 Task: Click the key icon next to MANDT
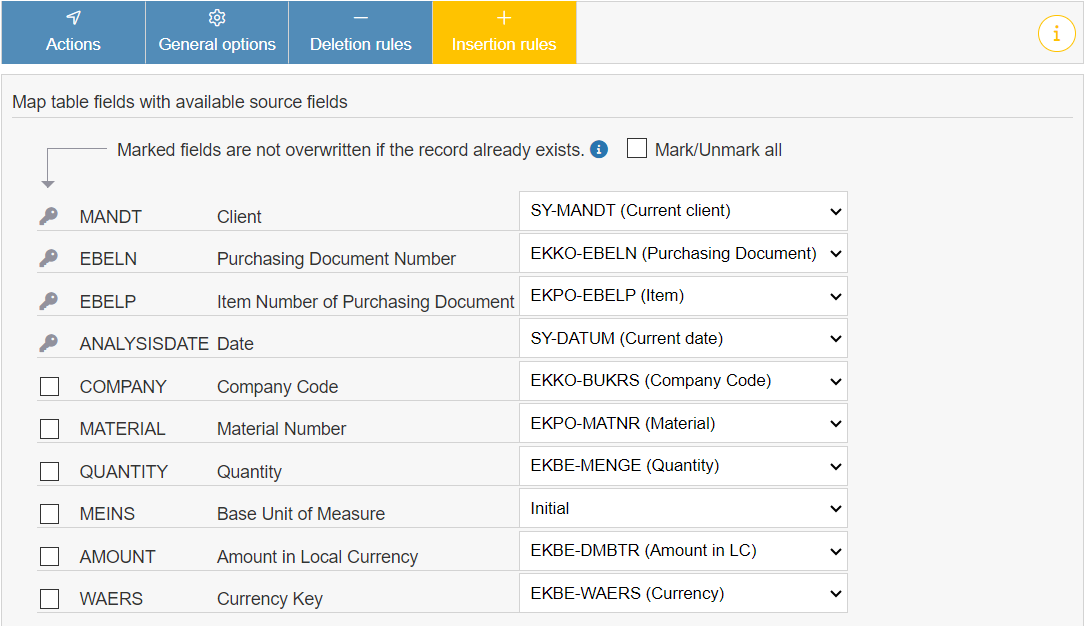tap(49, 216)
